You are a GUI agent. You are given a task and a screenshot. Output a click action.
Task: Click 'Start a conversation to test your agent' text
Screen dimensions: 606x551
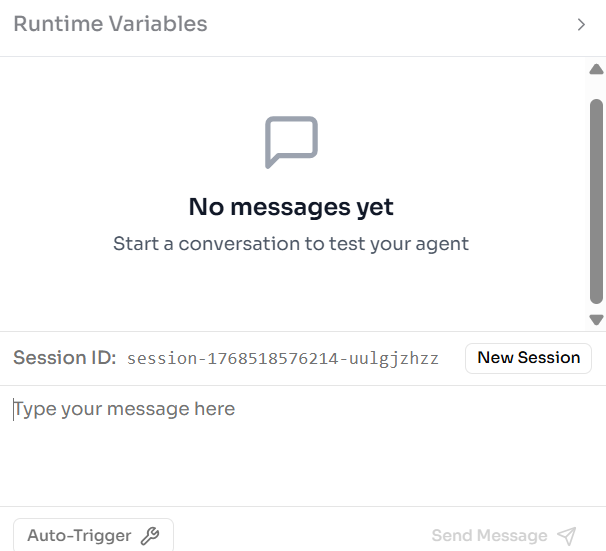coord(291,243)
